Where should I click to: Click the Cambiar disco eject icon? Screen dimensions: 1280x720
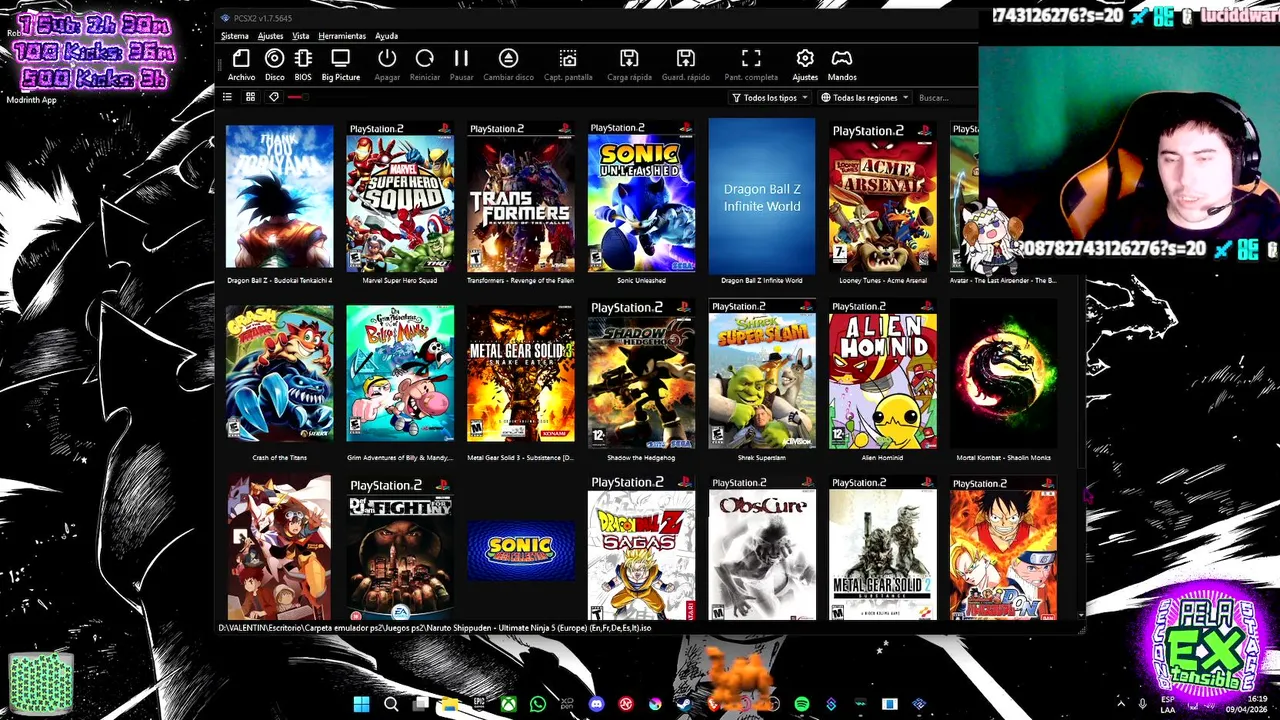(x=509, y=65)
